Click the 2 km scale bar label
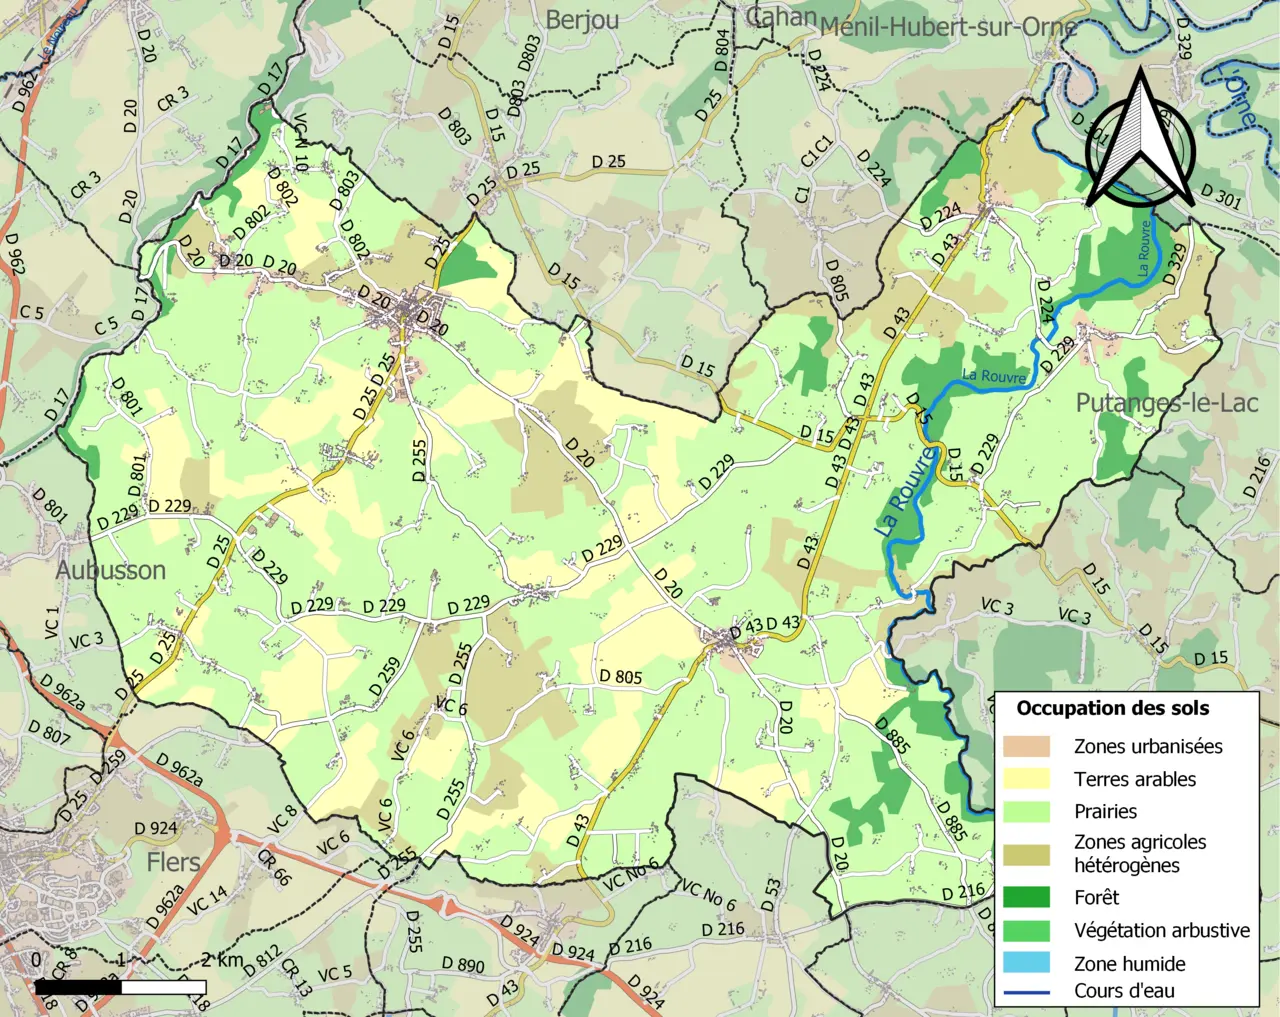 pyautogui.click(x=222, y=960)
